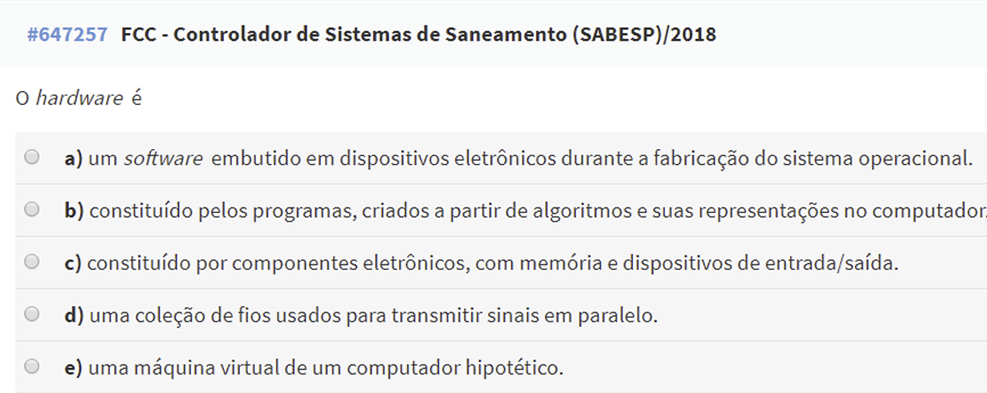Viewport: 987px width, 393px height.
Task: Choose radio button for option c
Action: coord(31,261)
